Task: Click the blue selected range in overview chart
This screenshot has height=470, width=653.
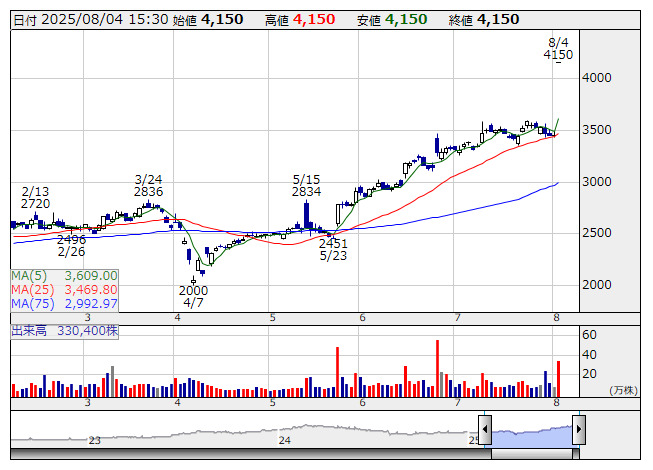Action: coord(532,437)
